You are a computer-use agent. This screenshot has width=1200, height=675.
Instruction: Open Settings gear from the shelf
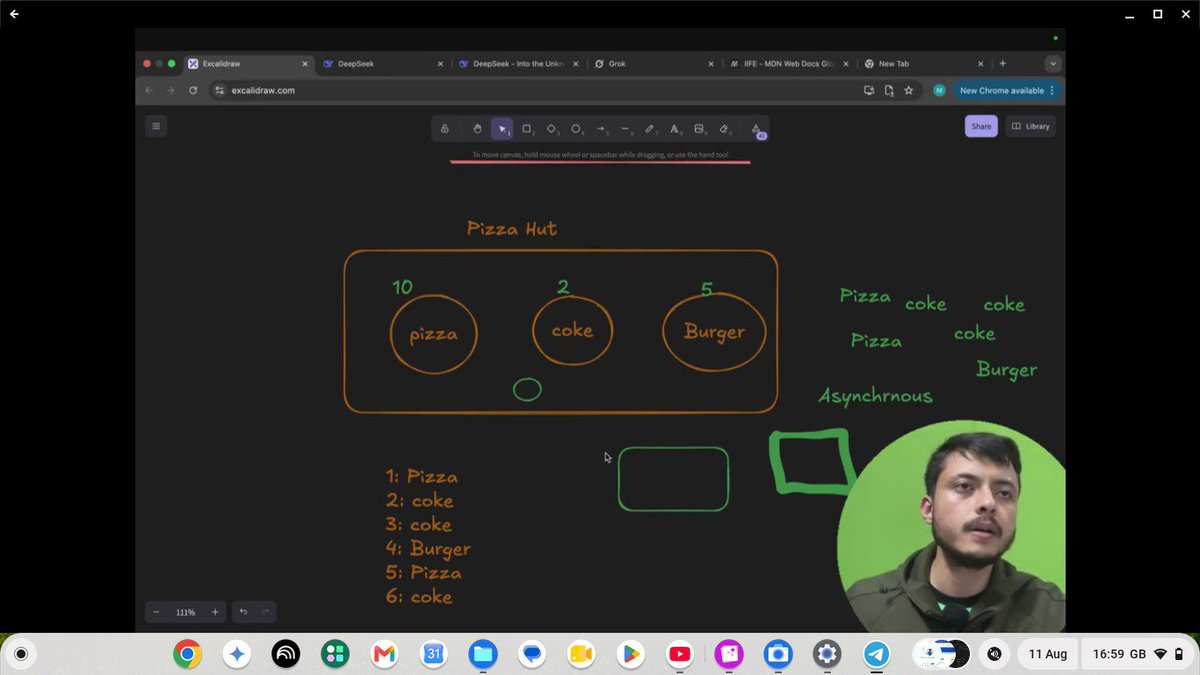(827, 654)
